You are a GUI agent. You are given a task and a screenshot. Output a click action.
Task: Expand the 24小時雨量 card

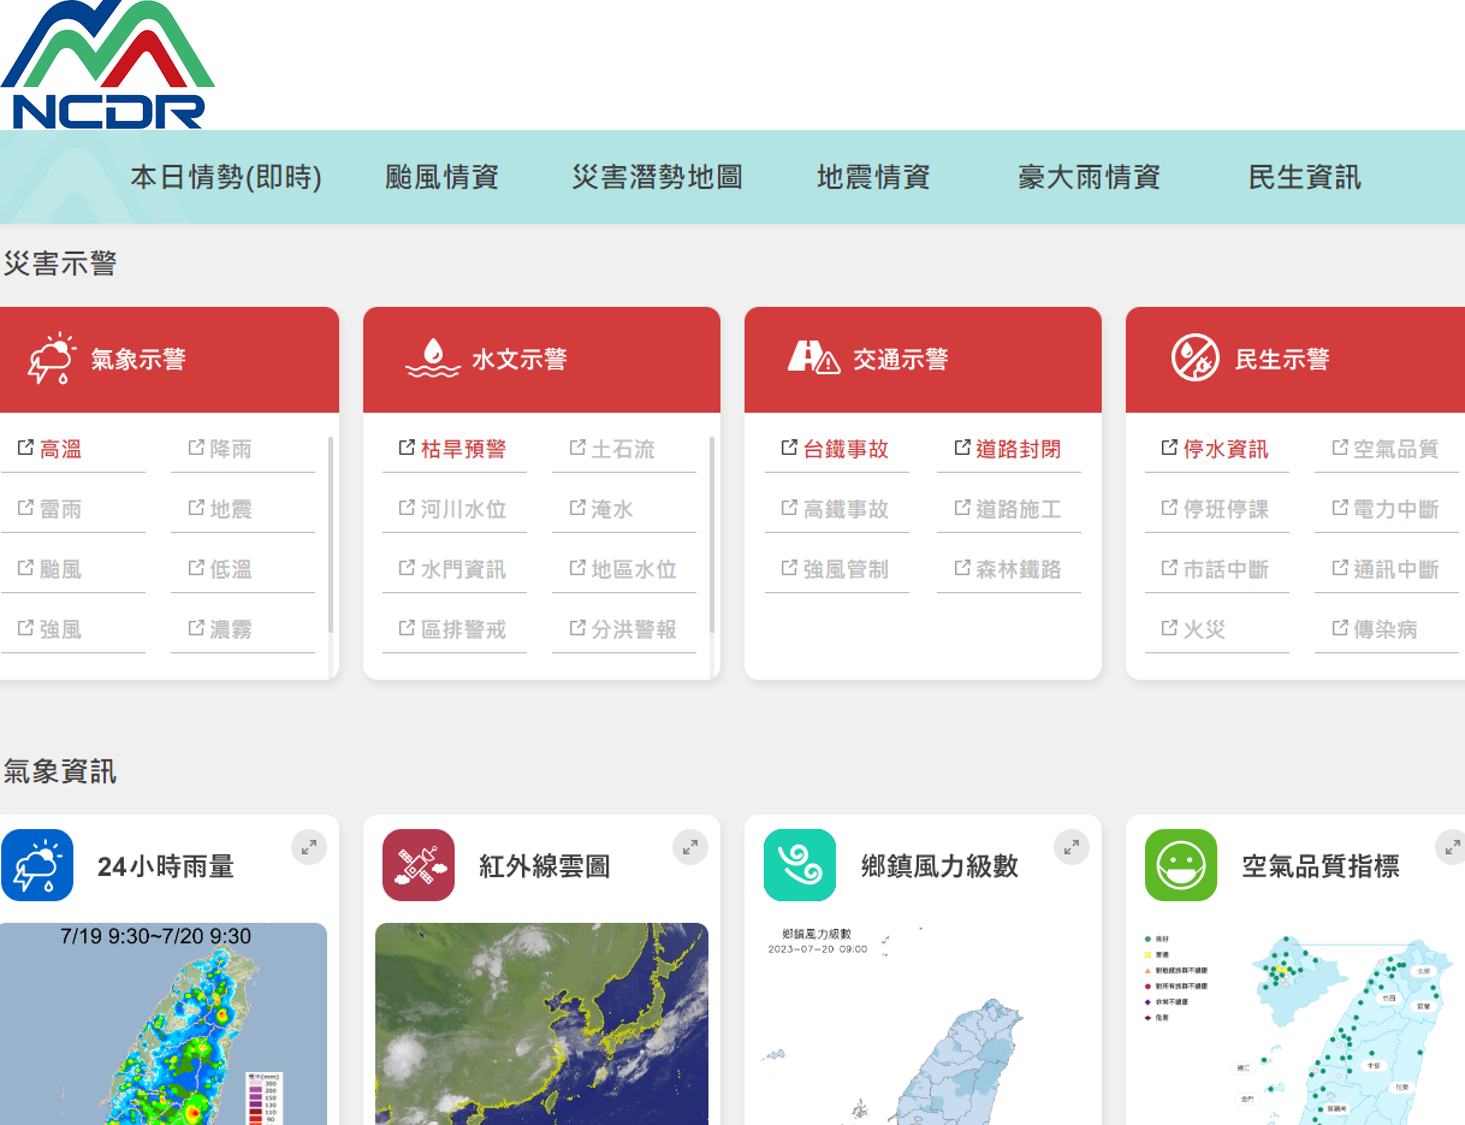pos(309,847)
